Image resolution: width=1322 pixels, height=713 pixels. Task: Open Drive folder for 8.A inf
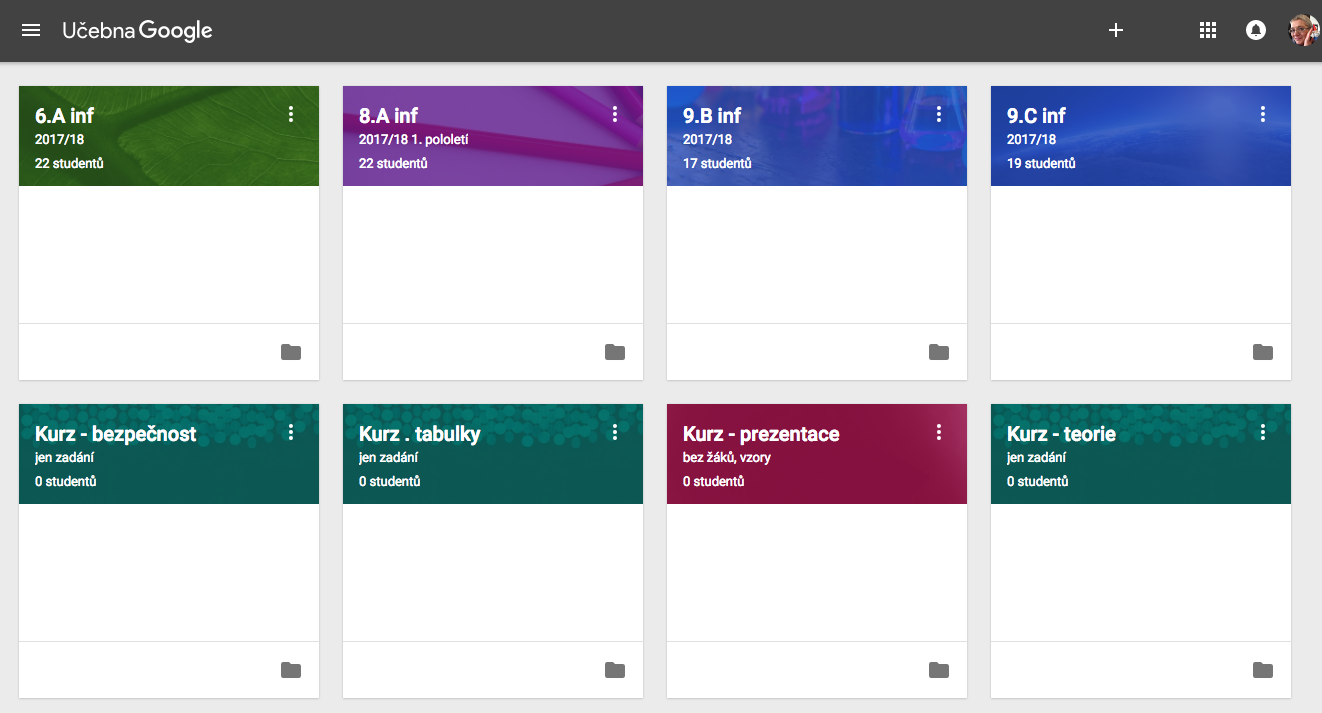coord(615,352)
